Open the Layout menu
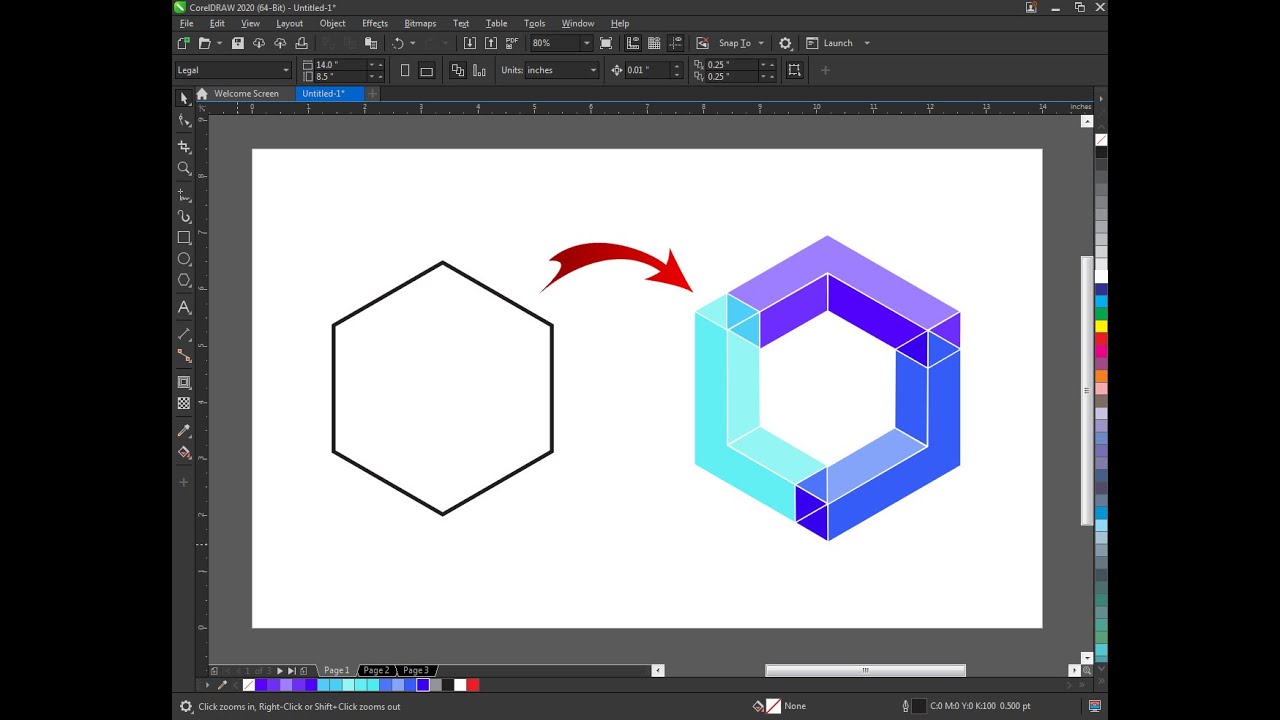The height and width of the screenshot is (720, 1280). [290, 23]
